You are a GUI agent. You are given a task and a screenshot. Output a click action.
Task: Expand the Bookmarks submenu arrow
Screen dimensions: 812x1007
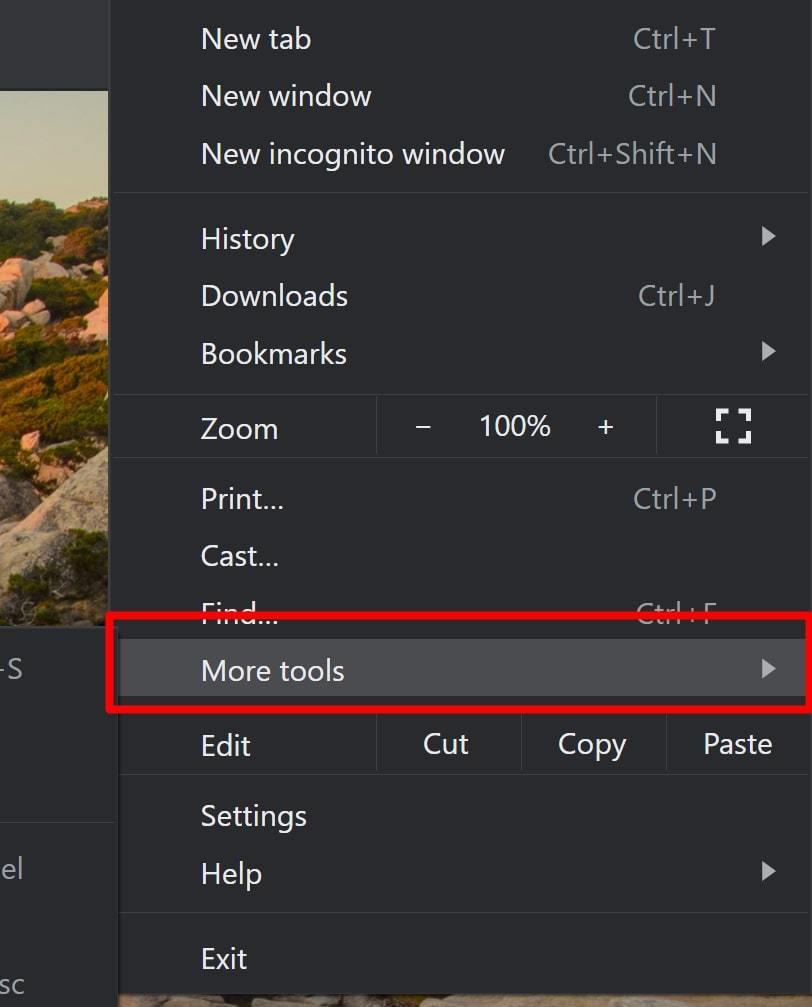(x=768, y=351)
